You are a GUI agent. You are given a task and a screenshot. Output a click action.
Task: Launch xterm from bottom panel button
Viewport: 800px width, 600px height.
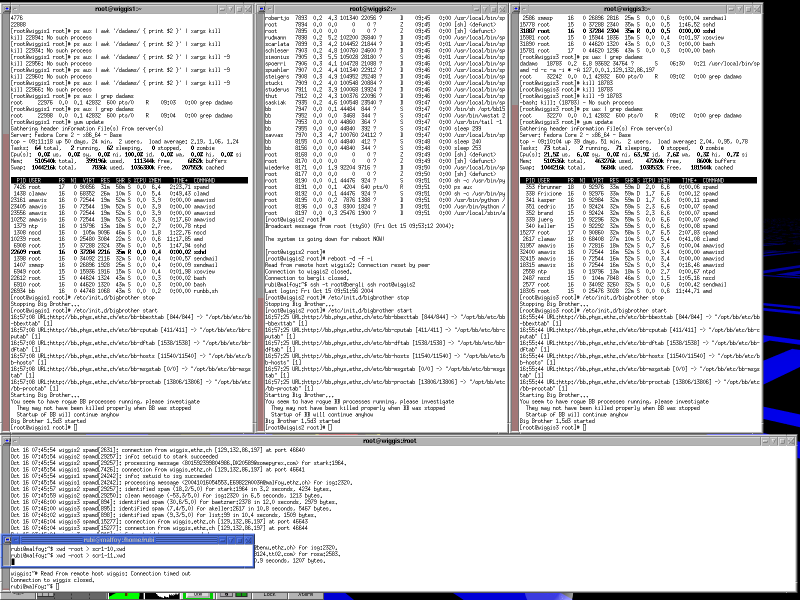pyautogui.click(x=306, y=595)
